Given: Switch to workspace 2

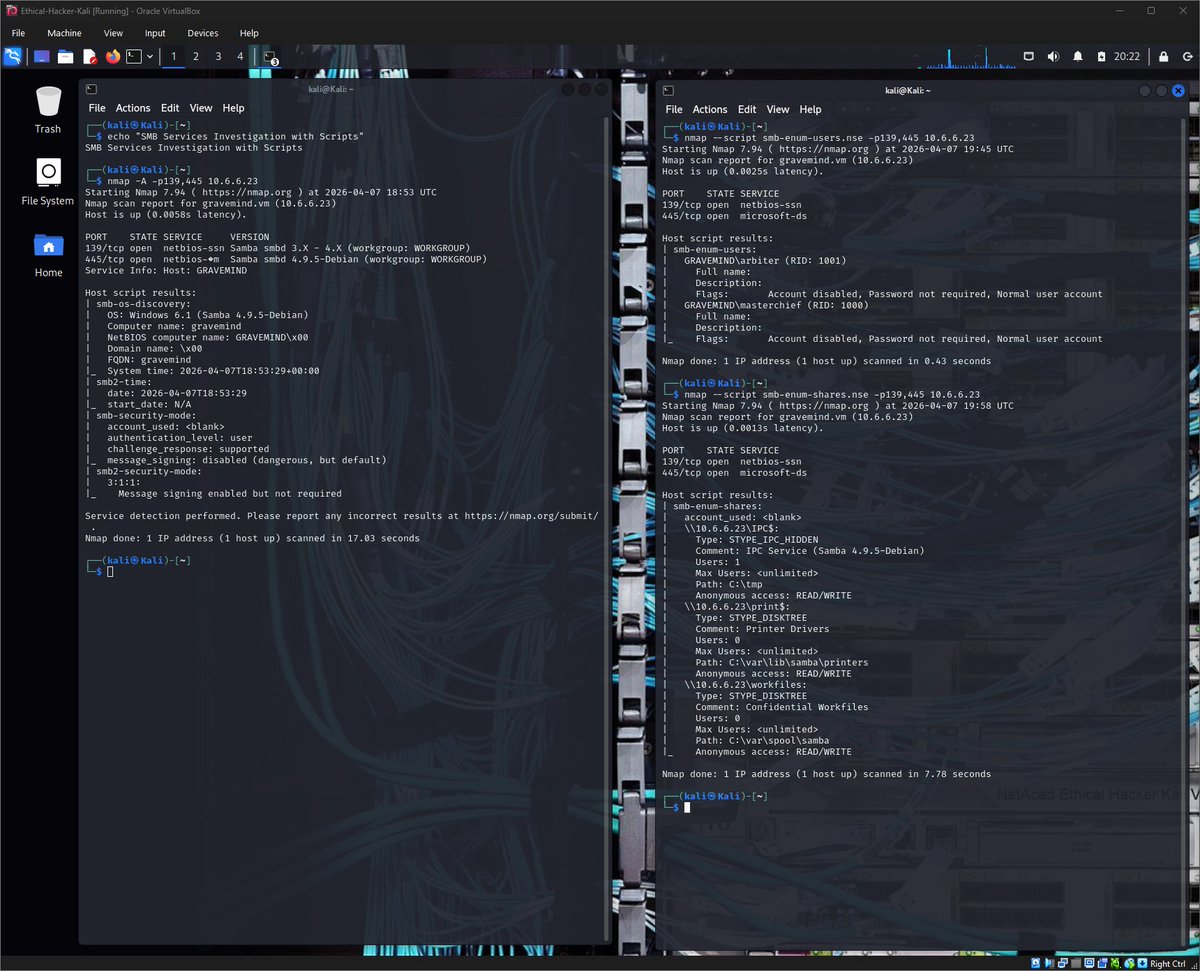Looking at the screenshot, I should click(x=196, y=57).
